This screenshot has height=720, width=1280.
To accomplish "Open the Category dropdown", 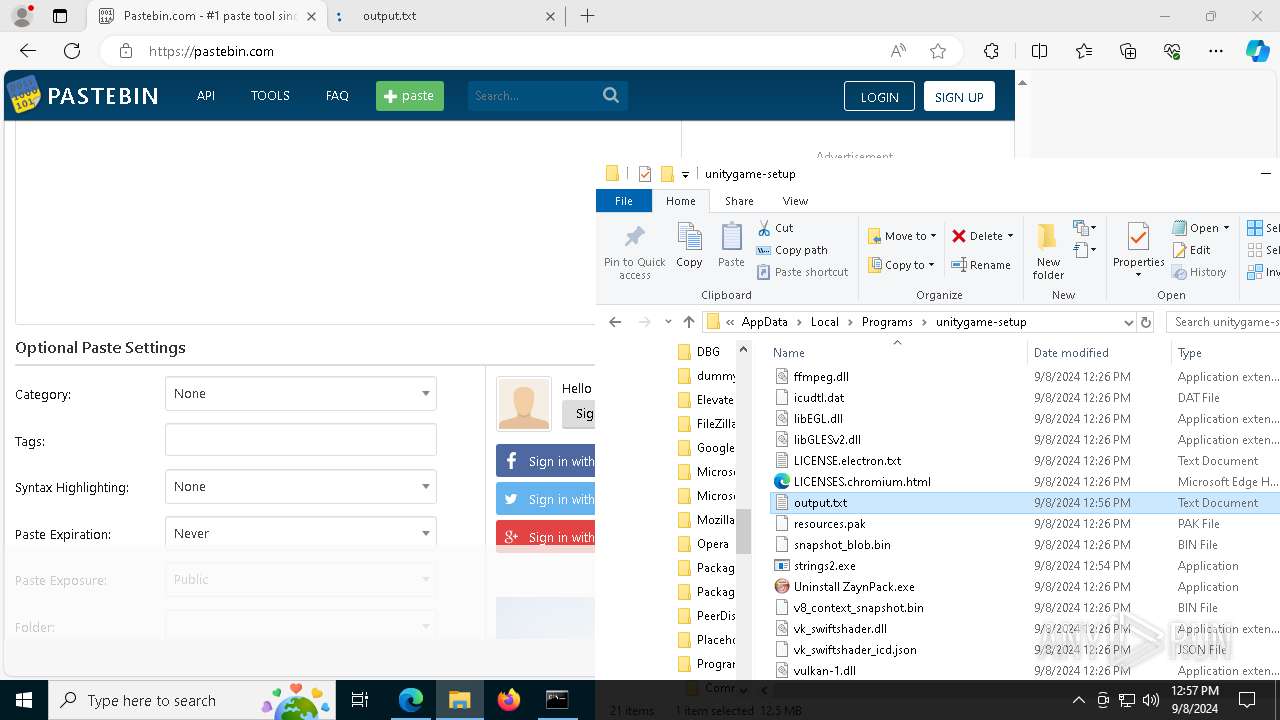I will pyautogui.click(x=301, y=394).
